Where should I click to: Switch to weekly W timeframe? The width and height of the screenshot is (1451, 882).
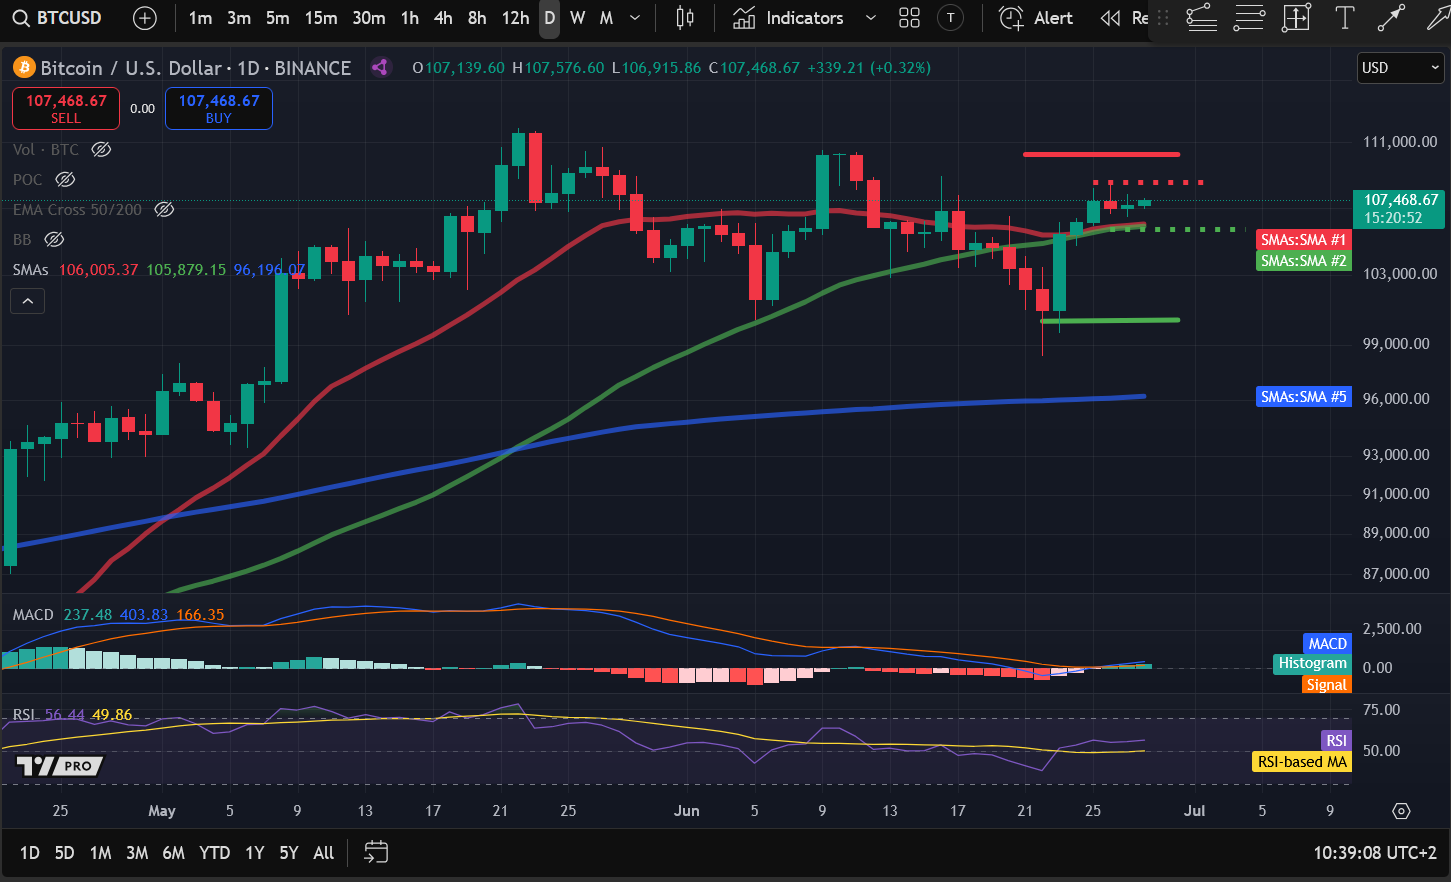tap(578, 18)
